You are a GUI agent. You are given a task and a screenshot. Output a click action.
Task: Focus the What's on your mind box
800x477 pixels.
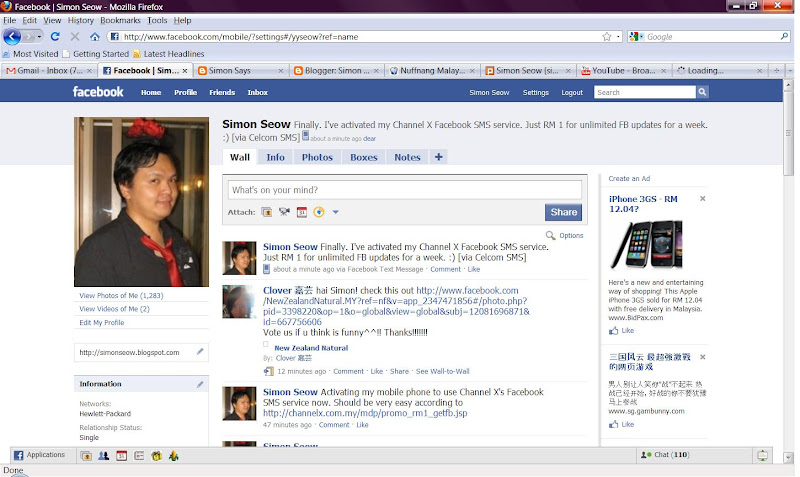click(405, 190)
